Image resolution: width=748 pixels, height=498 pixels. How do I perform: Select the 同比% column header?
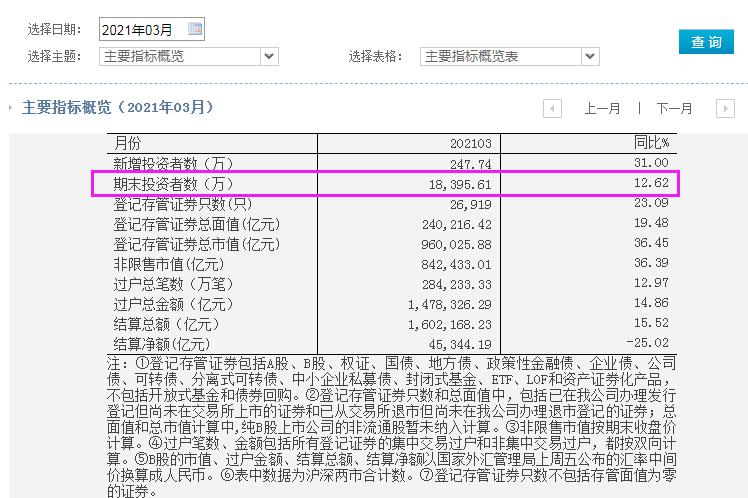tap(651, 142)
